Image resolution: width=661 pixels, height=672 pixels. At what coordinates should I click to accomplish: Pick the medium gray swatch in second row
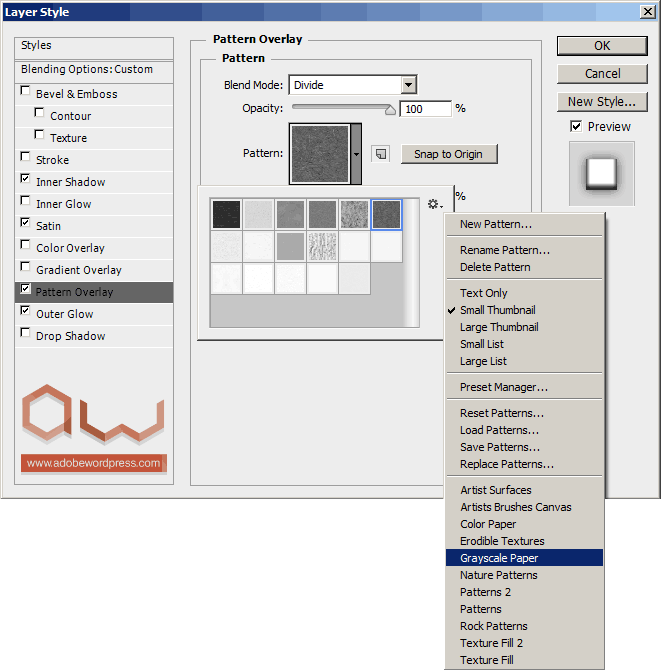coord(290,246)
